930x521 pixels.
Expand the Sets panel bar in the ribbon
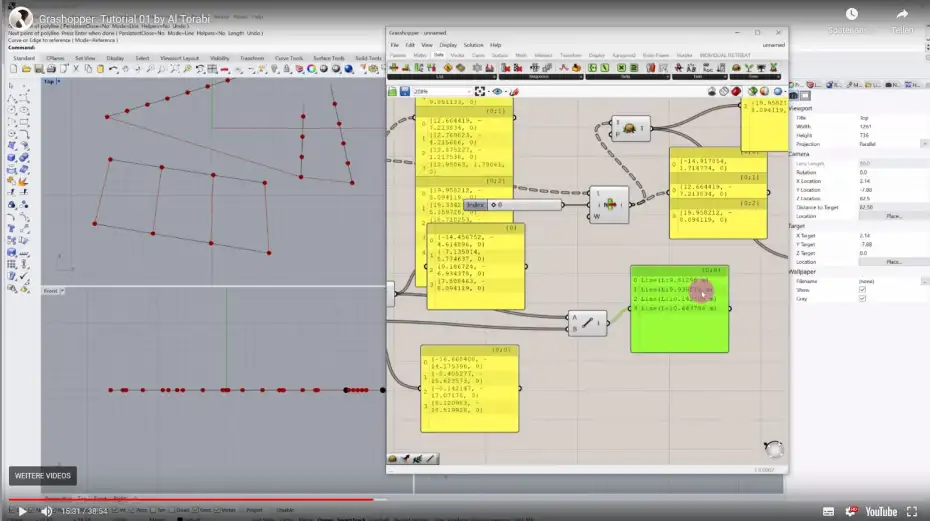click(x=627, y=77)
